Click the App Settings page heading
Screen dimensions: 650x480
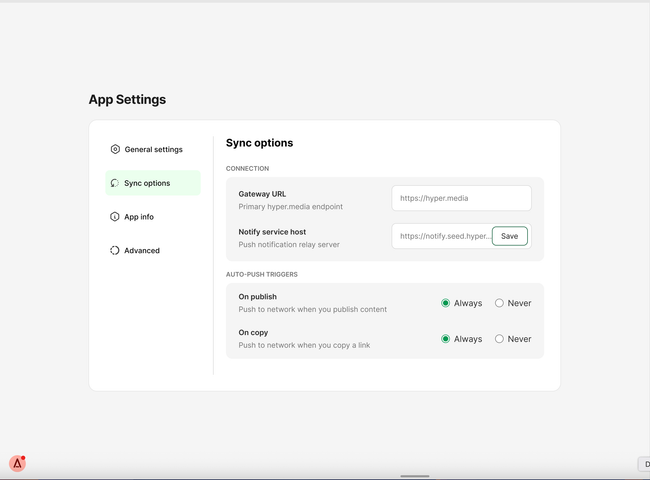[x=127, y=100]
